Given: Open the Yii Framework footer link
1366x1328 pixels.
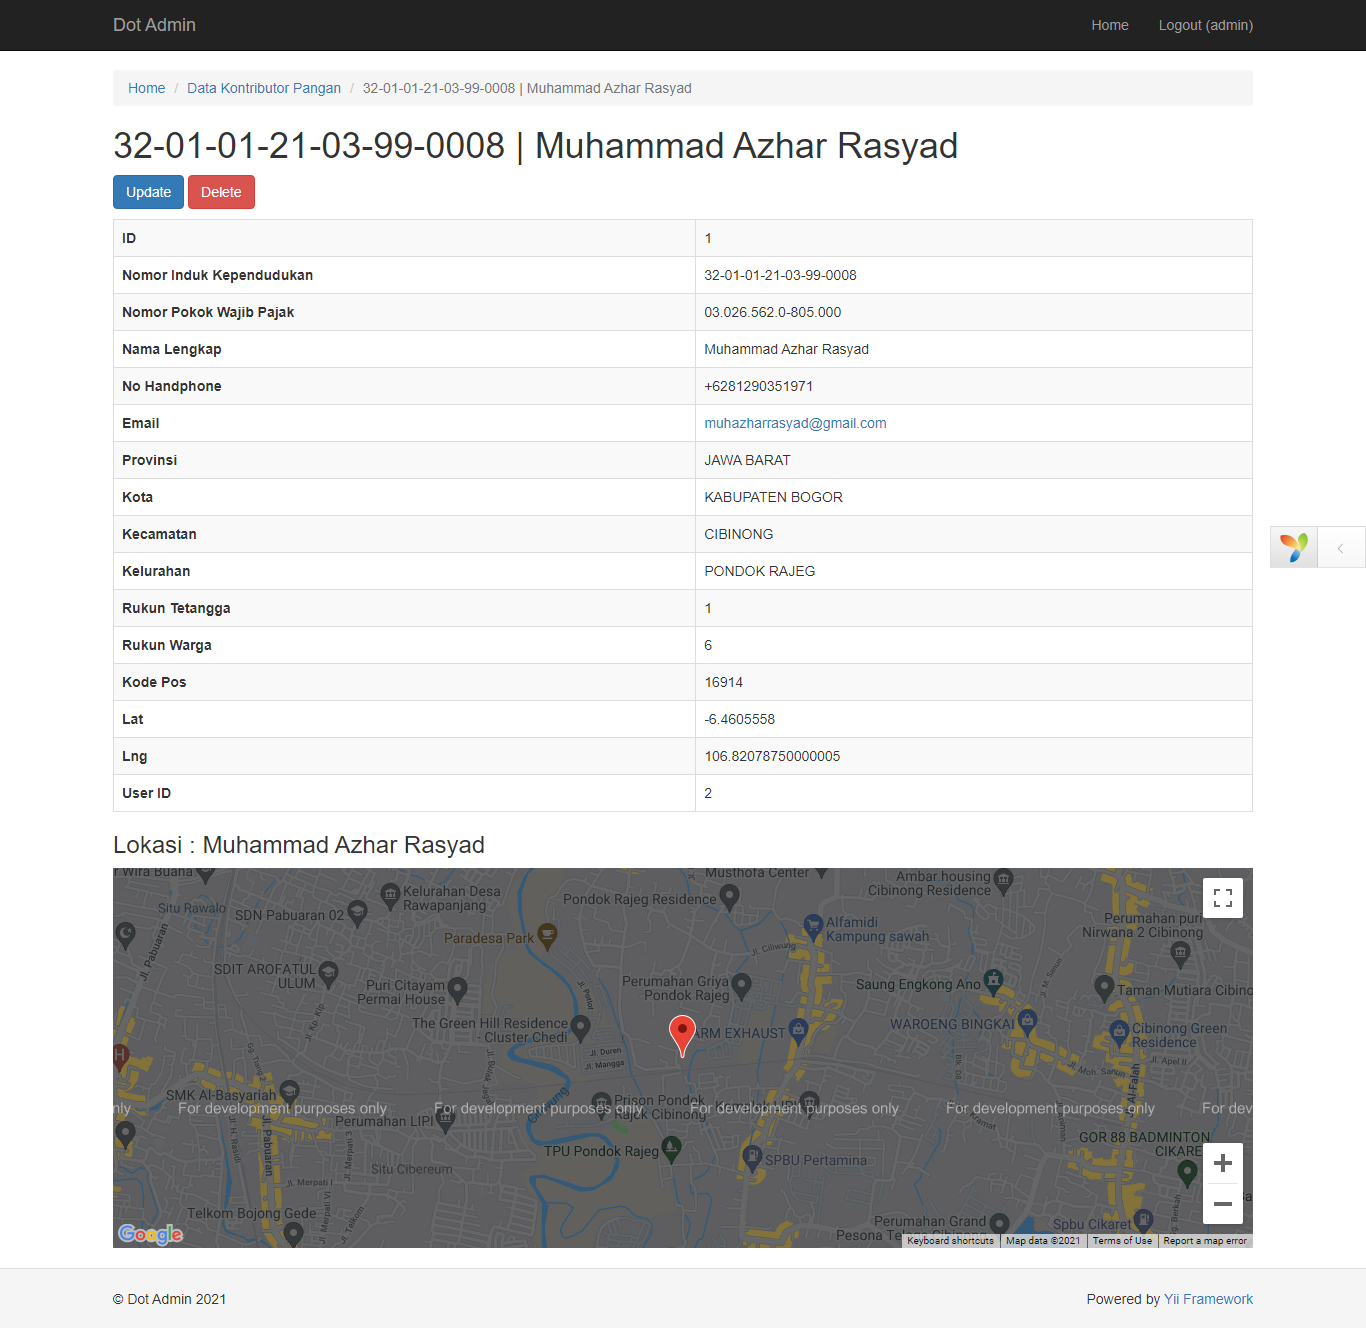Looking at the screenshot, I should tap(1208, 1299).
